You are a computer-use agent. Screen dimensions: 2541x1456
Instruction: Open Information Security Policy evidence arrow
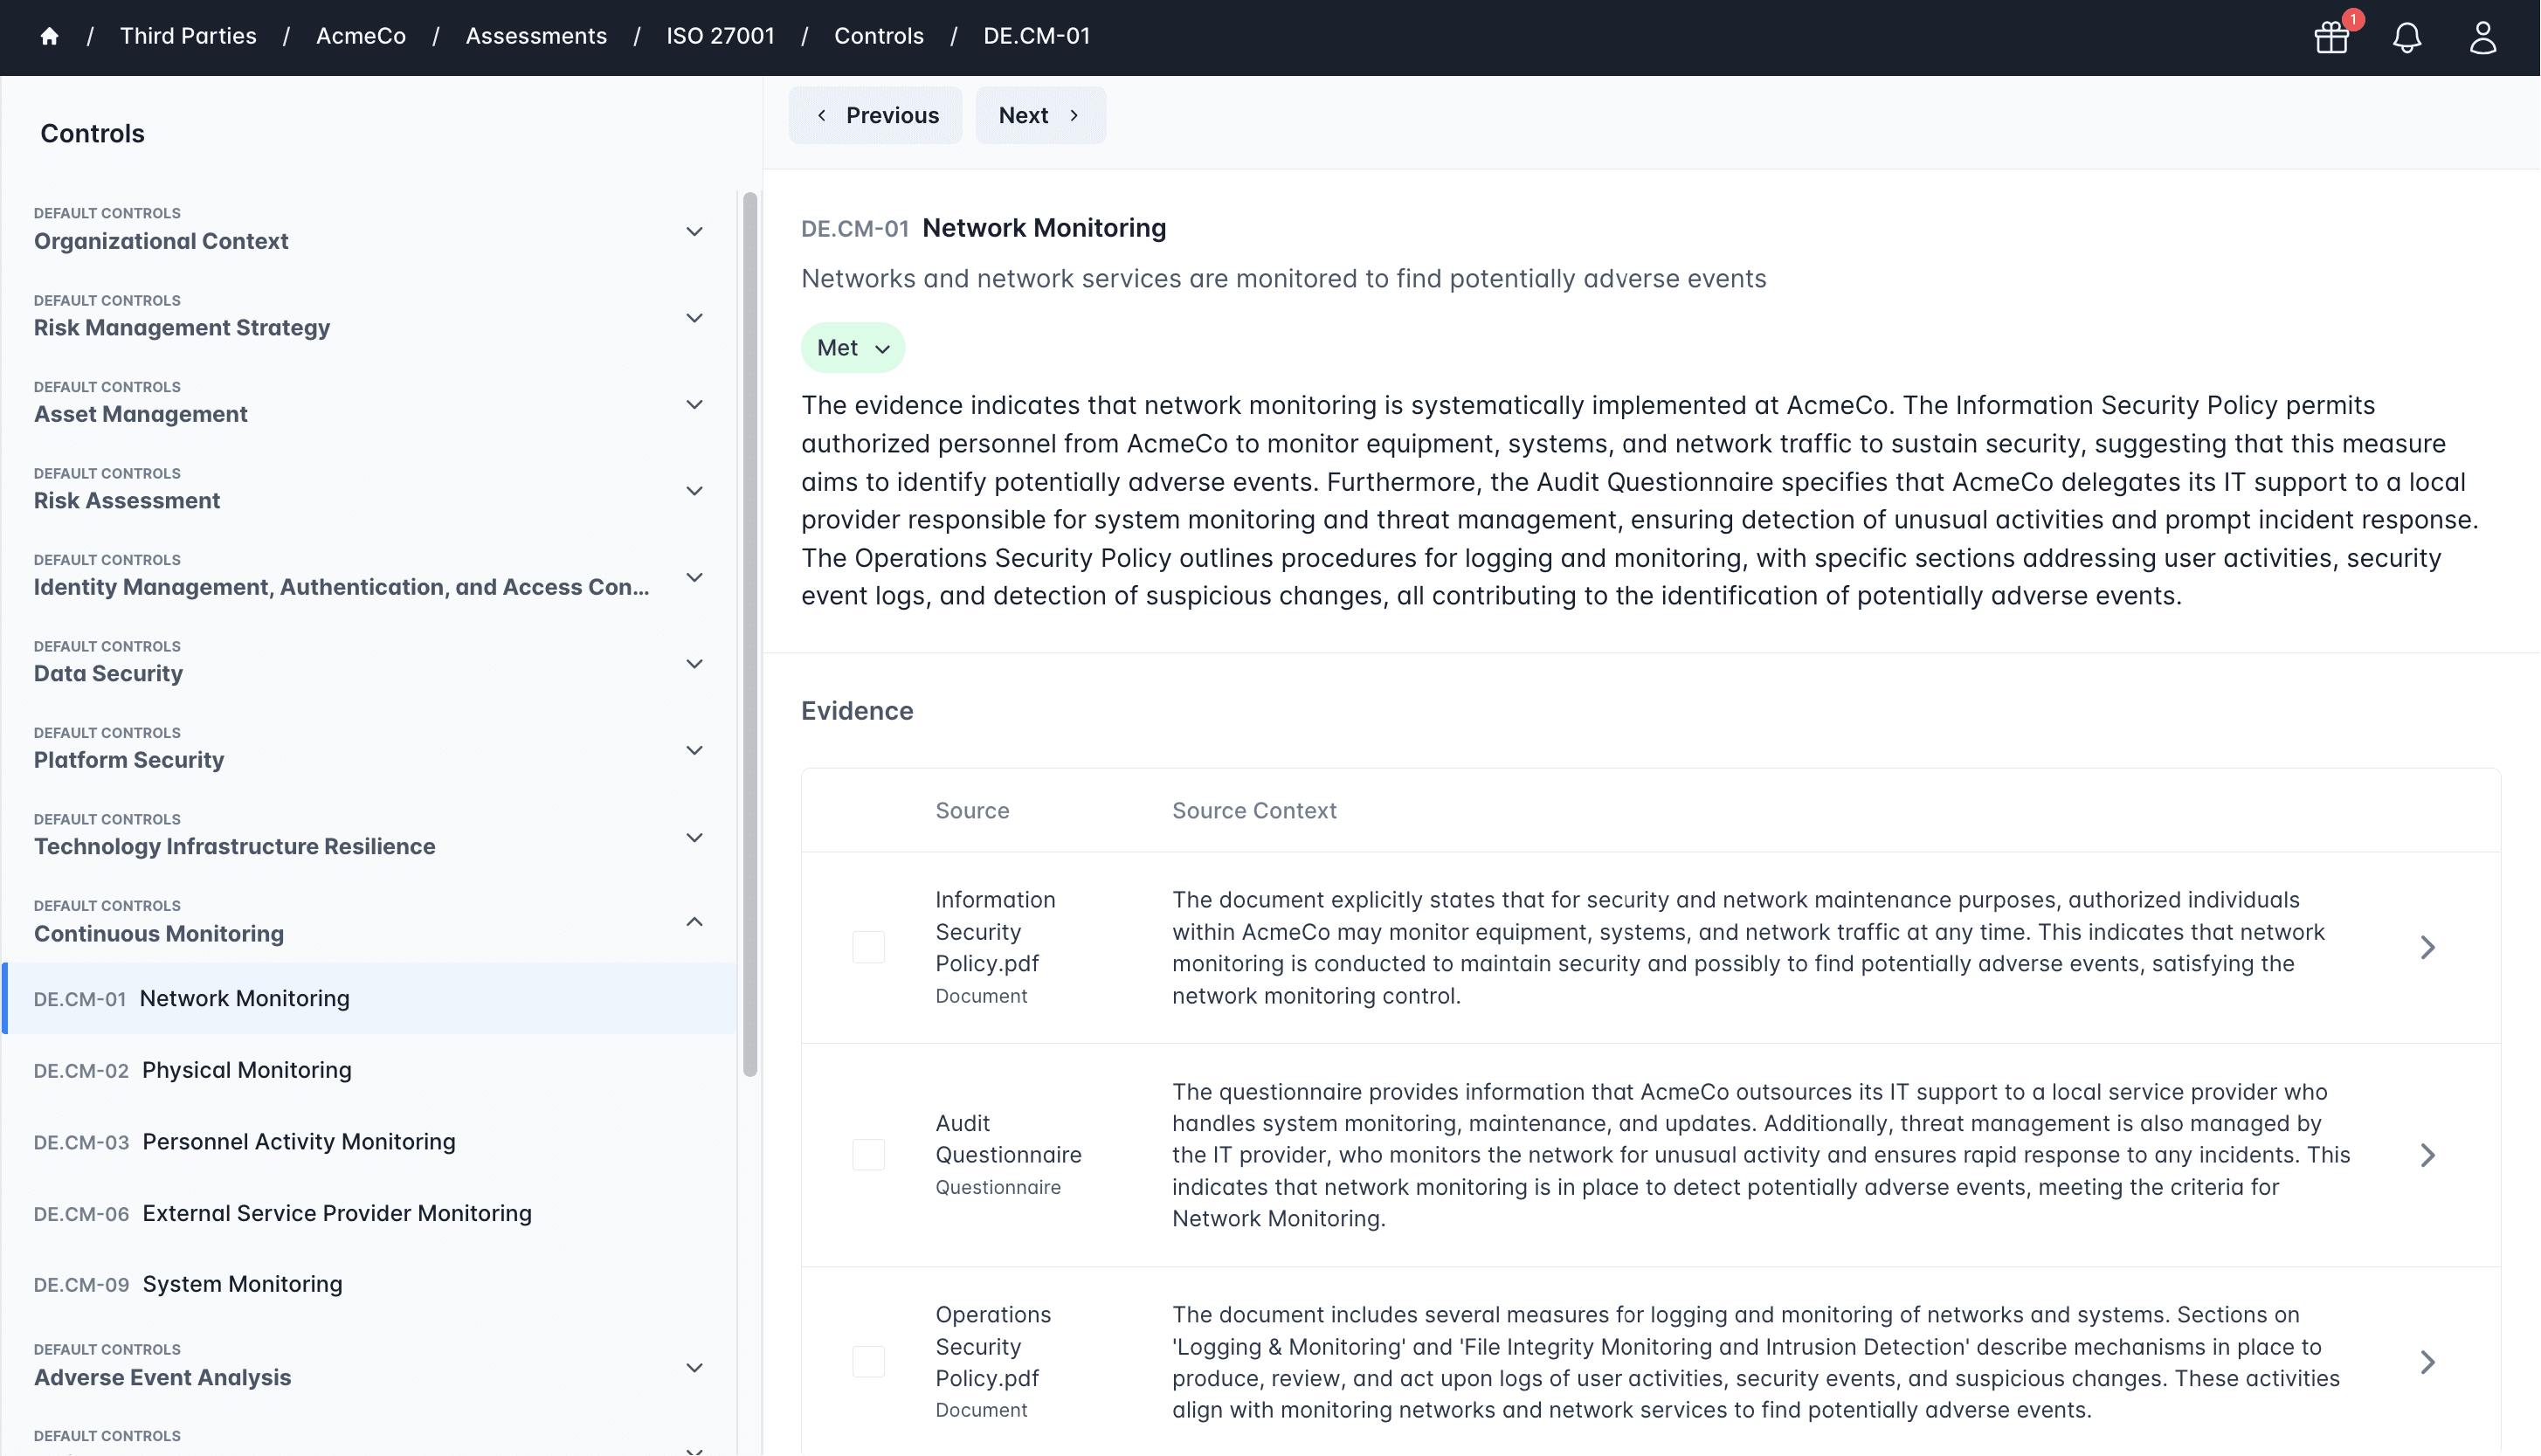point(2427,947)
